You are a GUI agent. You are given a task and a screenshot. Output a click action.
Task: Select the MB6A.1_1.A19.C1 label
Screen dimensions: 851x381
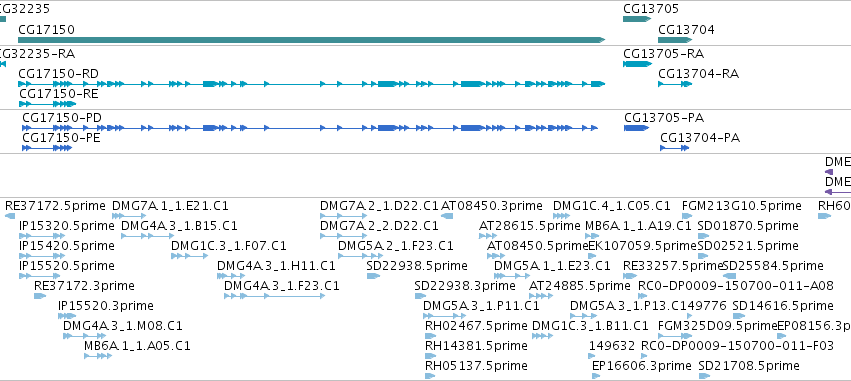(638, 225)
